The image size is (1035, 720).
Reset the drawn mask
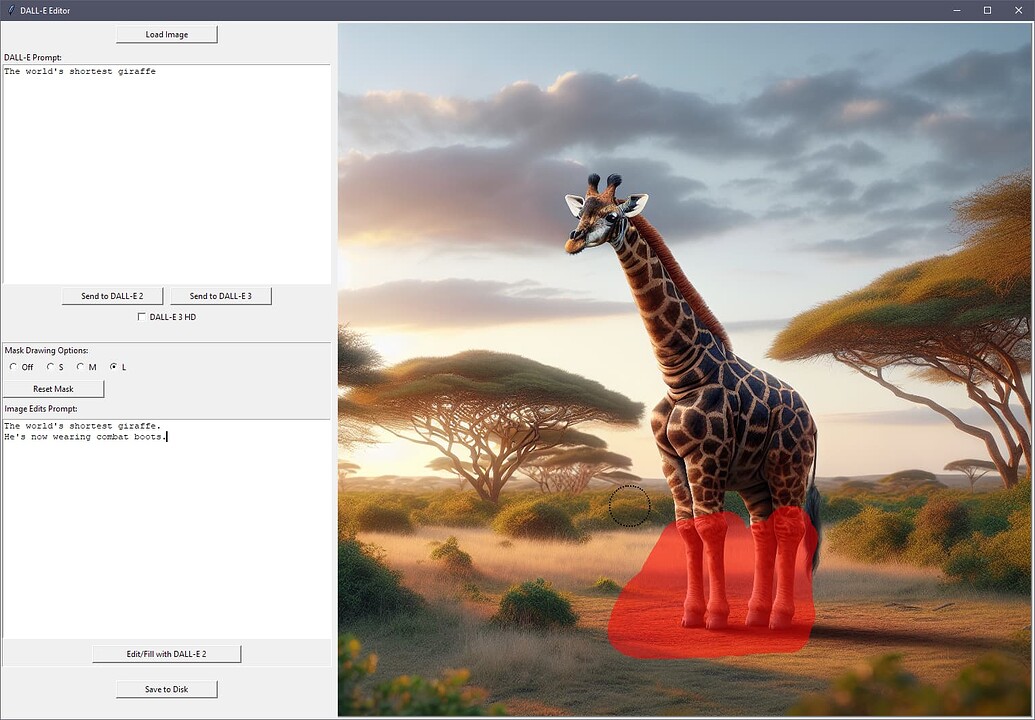53,389
